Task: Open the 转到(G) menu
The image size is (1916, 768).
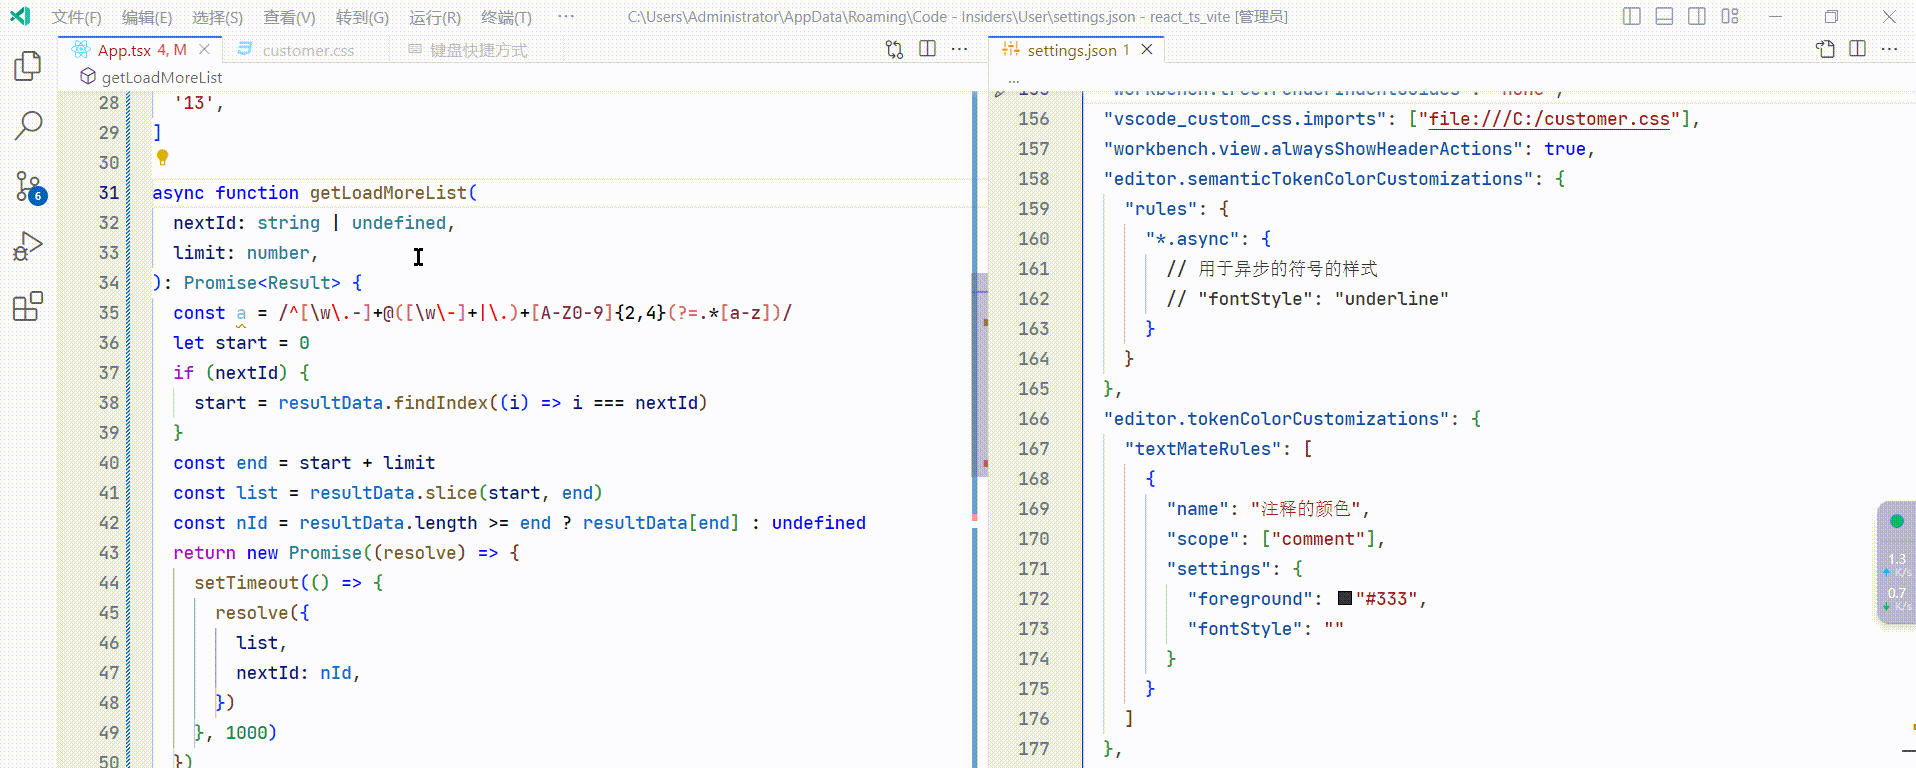Action: [x=362, y=17]
